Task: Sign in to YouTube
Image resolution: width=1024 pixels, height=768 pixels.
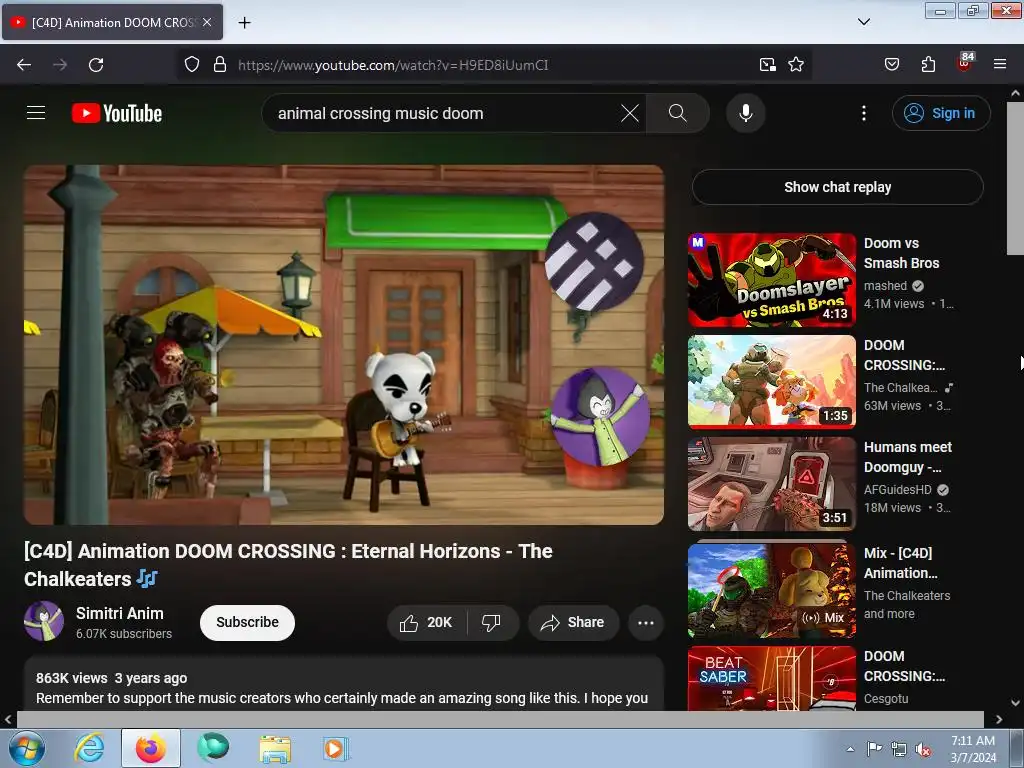Action: pyautogui.click(x=941, y=113)
